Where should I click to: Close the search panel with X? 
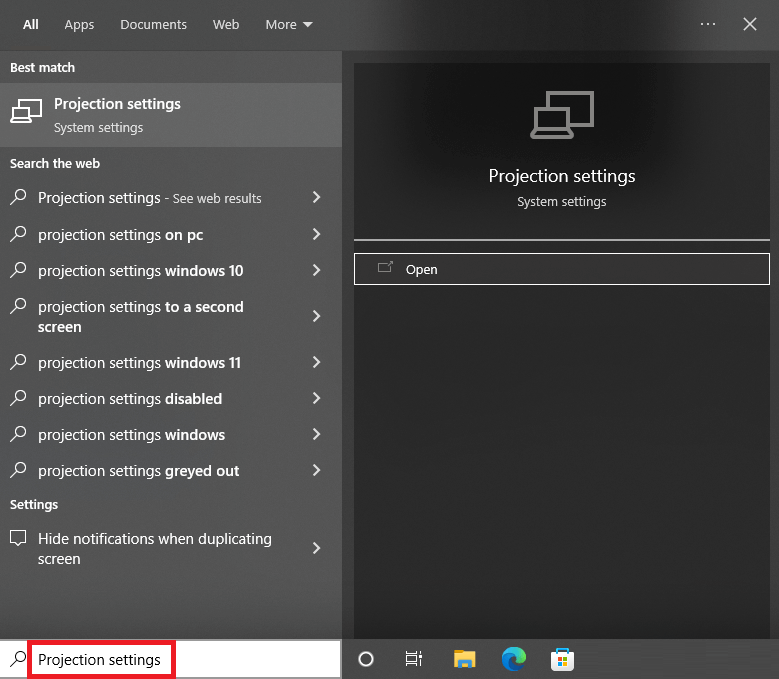coord(750,24)
